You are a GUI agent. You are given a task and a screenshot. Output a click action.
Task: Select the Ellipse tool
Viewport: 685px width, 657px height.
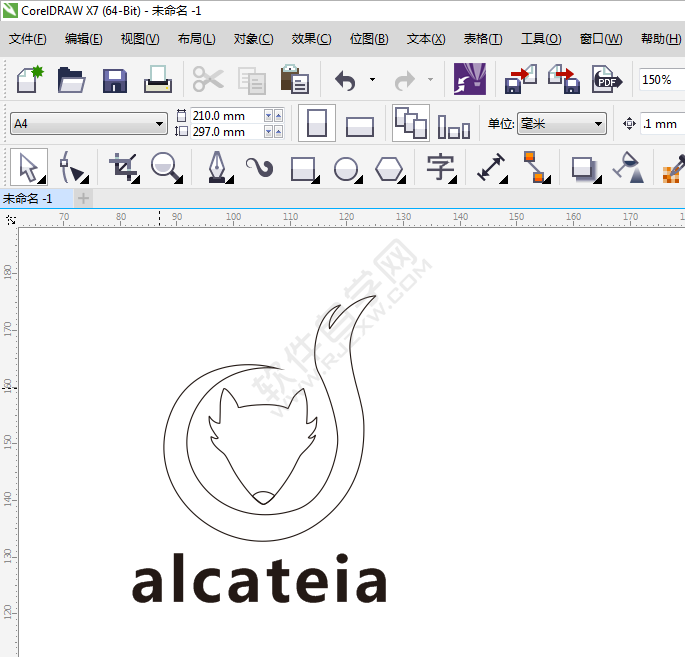click(348, 169)
